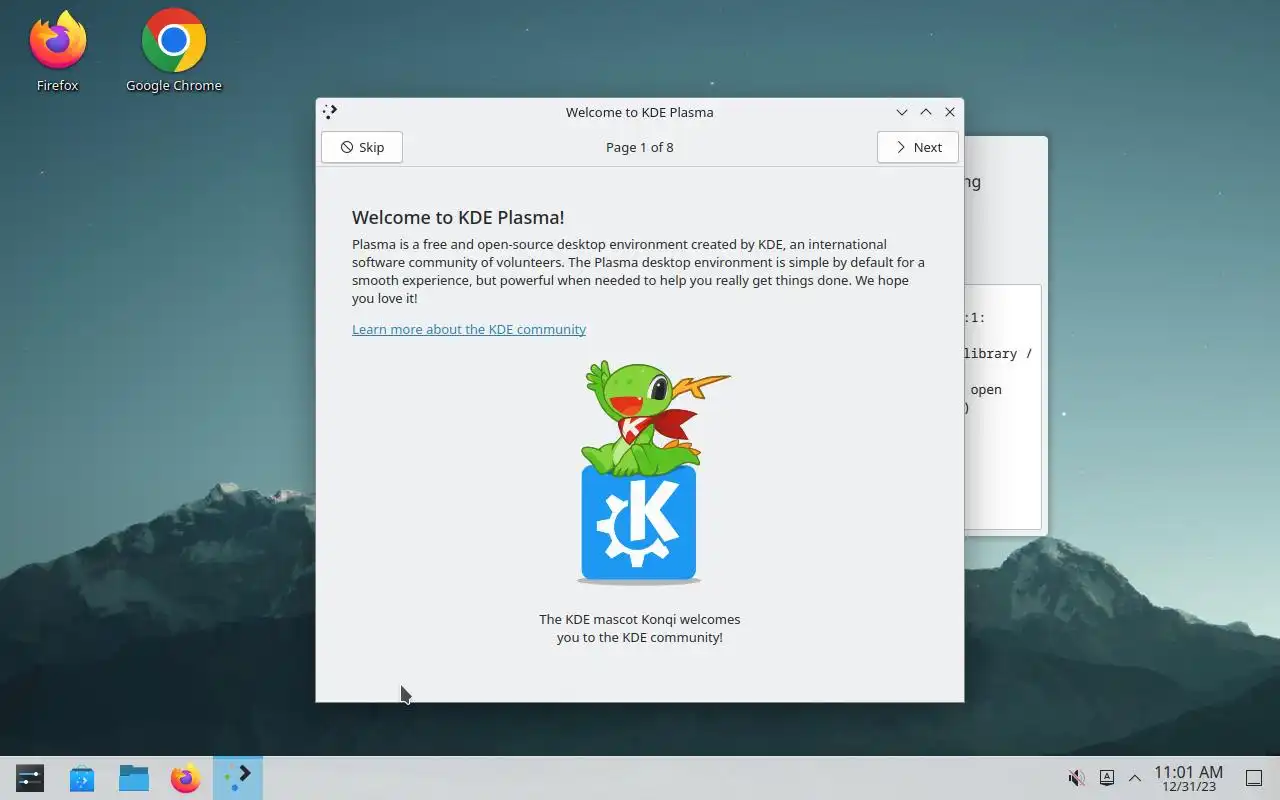Open the clock showing 11:01 AM

1189,778
